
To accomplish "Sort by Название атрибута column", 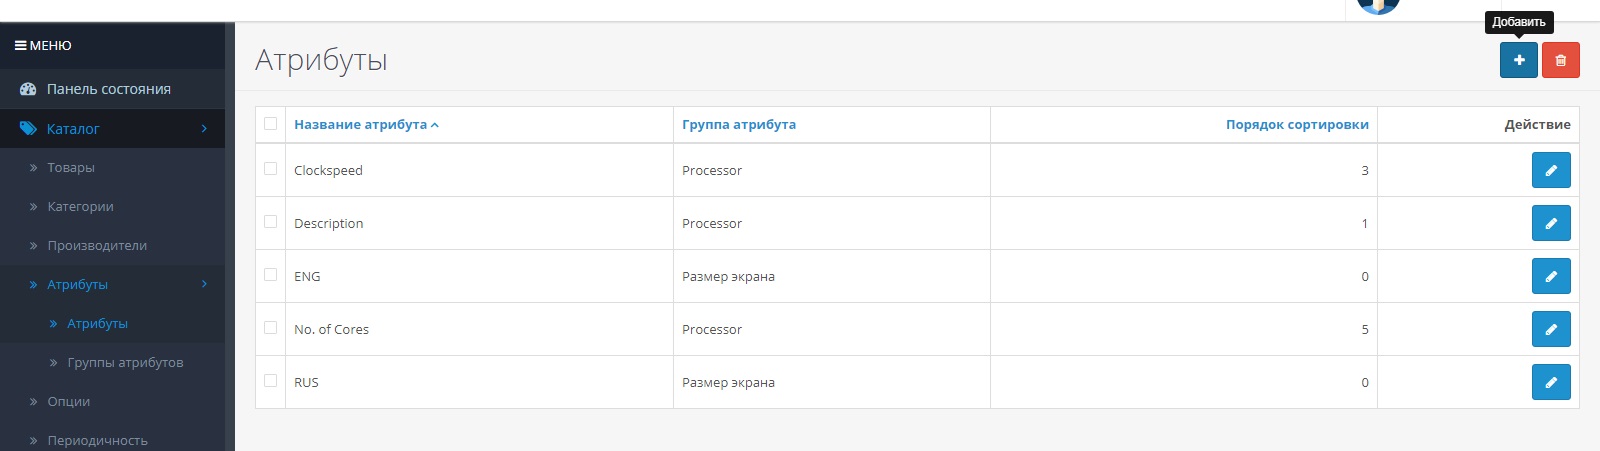I will 360,125.
